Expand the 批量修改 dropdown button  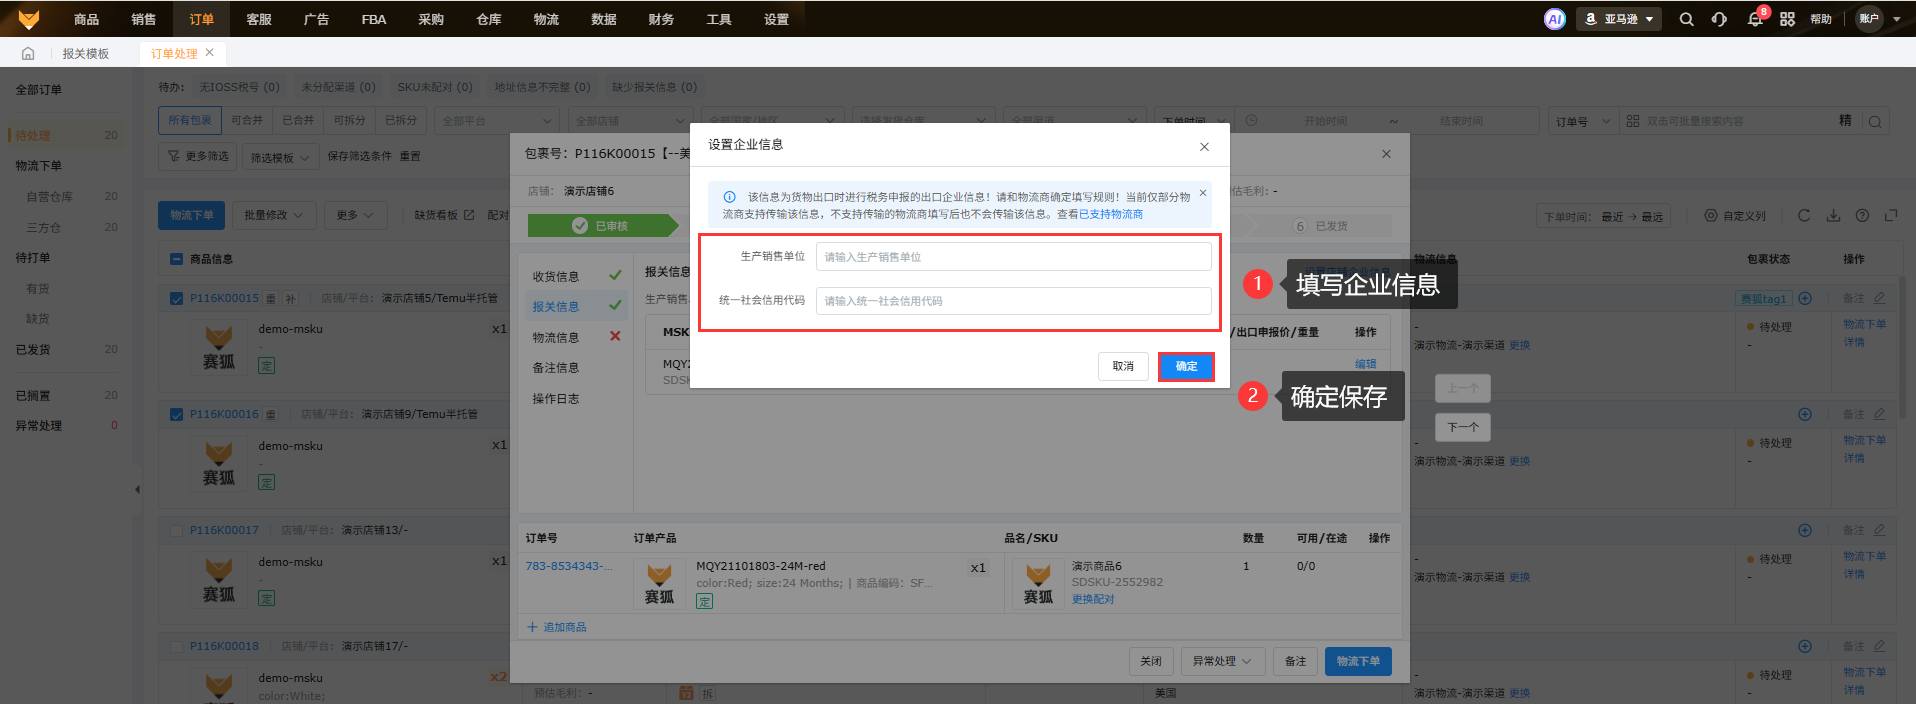pos(275,215)
